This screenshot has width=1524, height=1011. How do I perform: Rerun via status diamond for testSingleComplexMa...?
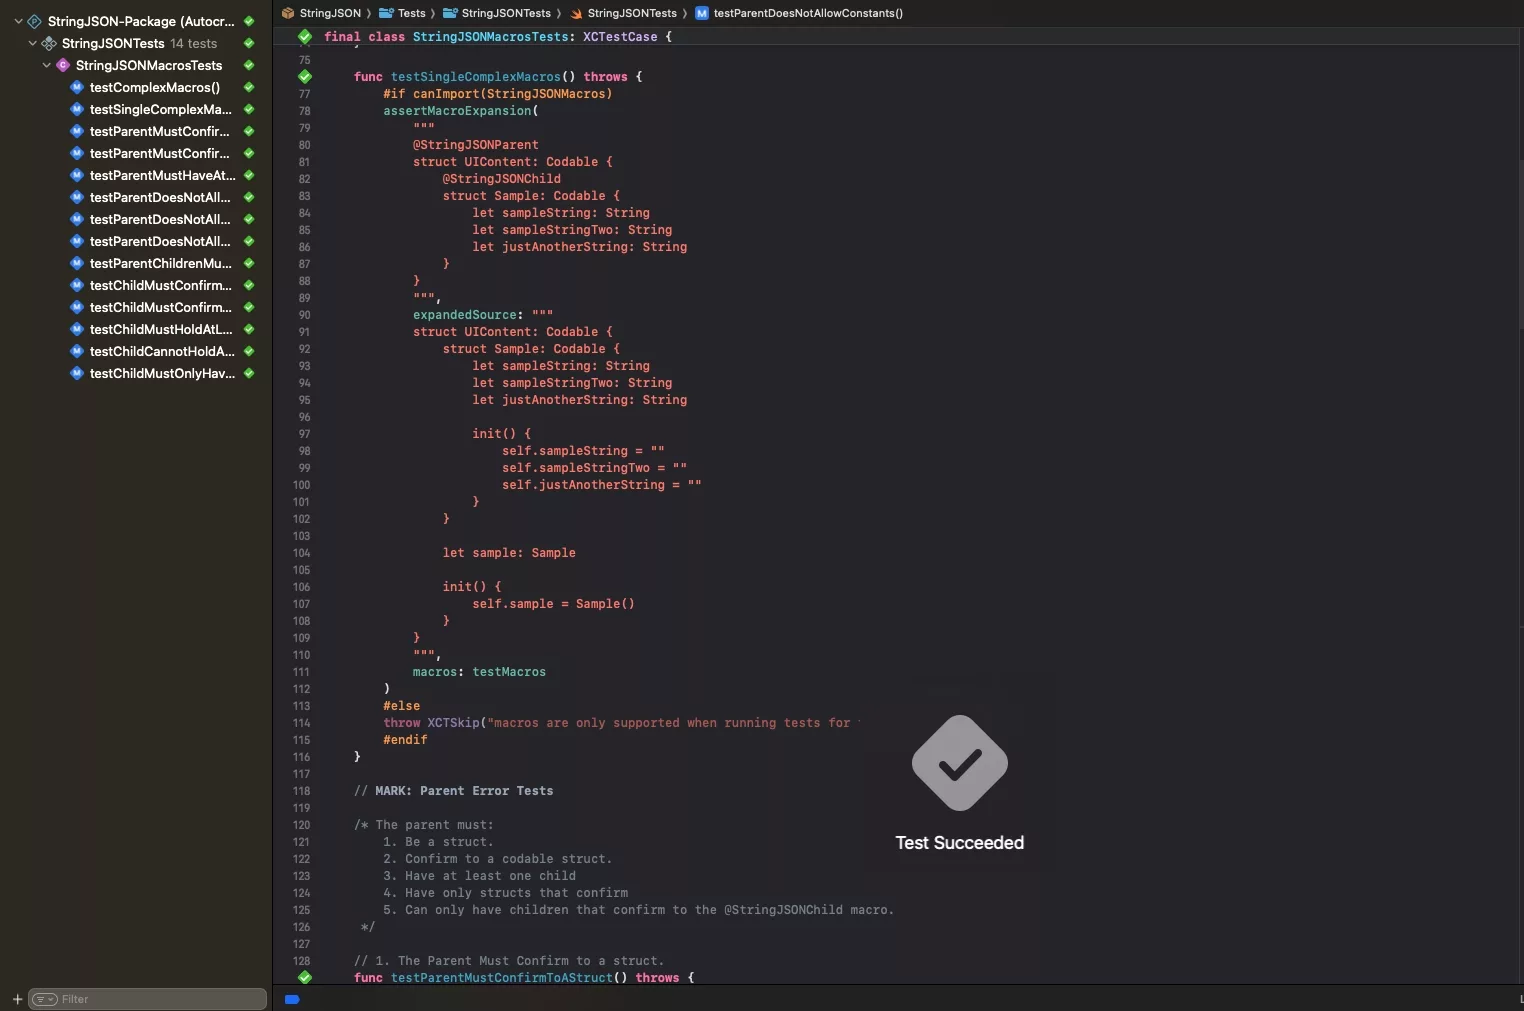(x=249, y=109)
